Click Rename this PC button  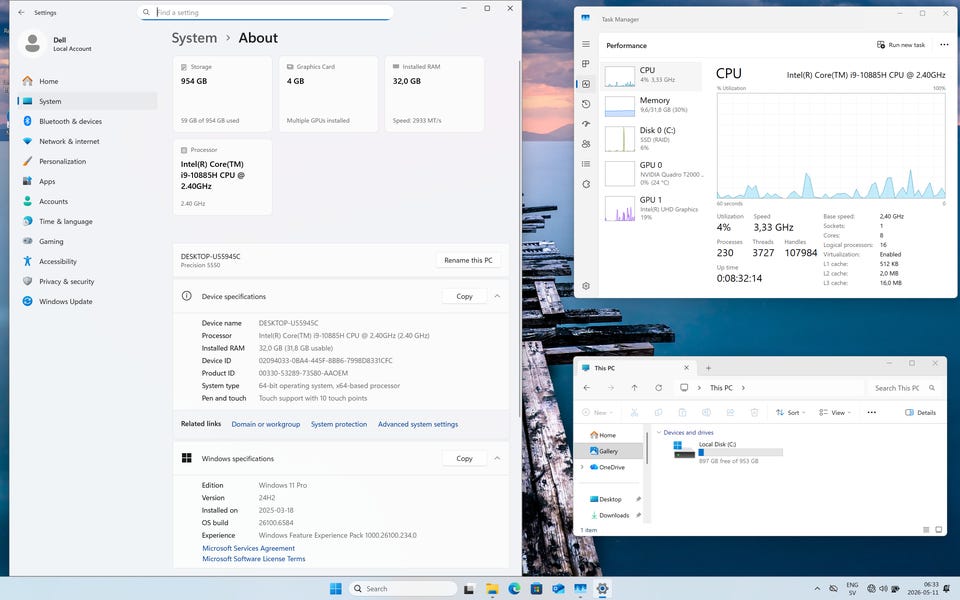pyautogui.click(x=468, y=260)
